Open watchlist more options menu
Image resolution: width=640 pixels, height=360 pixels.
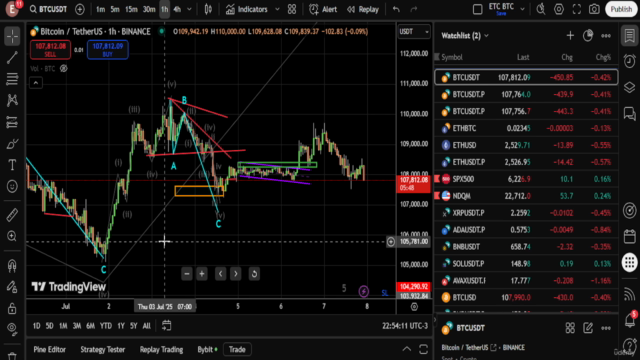606,36
